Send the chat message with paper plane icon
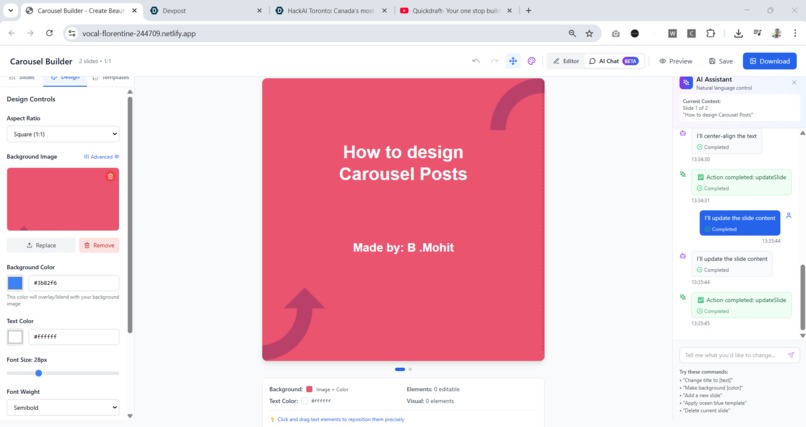The image size is (806, 427). [x=791, y=355]
